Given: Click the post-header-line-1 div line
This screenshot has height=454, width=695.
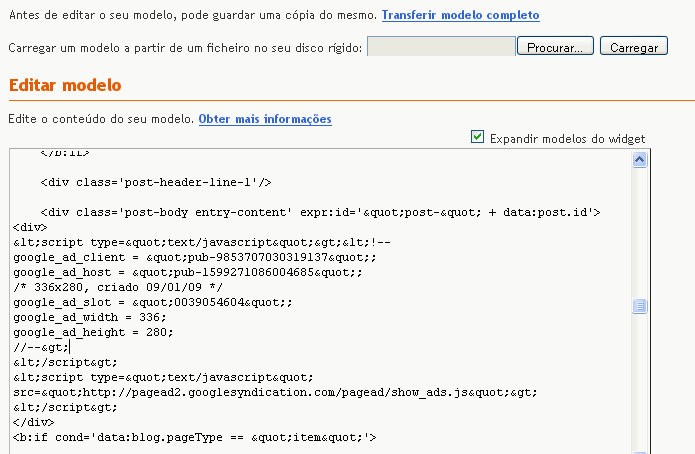Looking at the screenshot, I should pyautogui.click(x=156, y=182).
